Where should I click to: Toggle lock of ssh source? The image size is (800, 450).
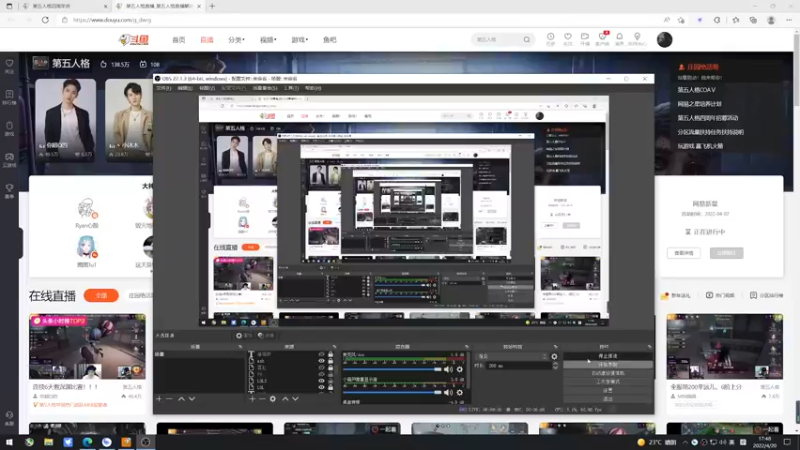pos(331,361)
